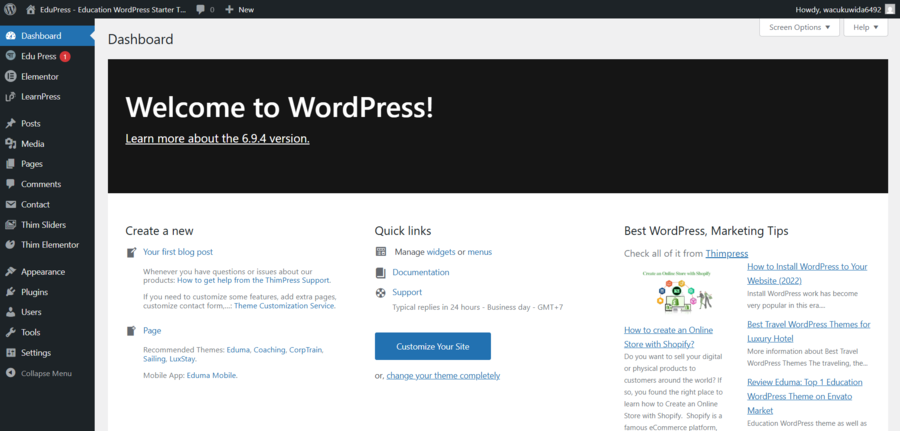Open user avatar beside Howdy text

(889, 9)
